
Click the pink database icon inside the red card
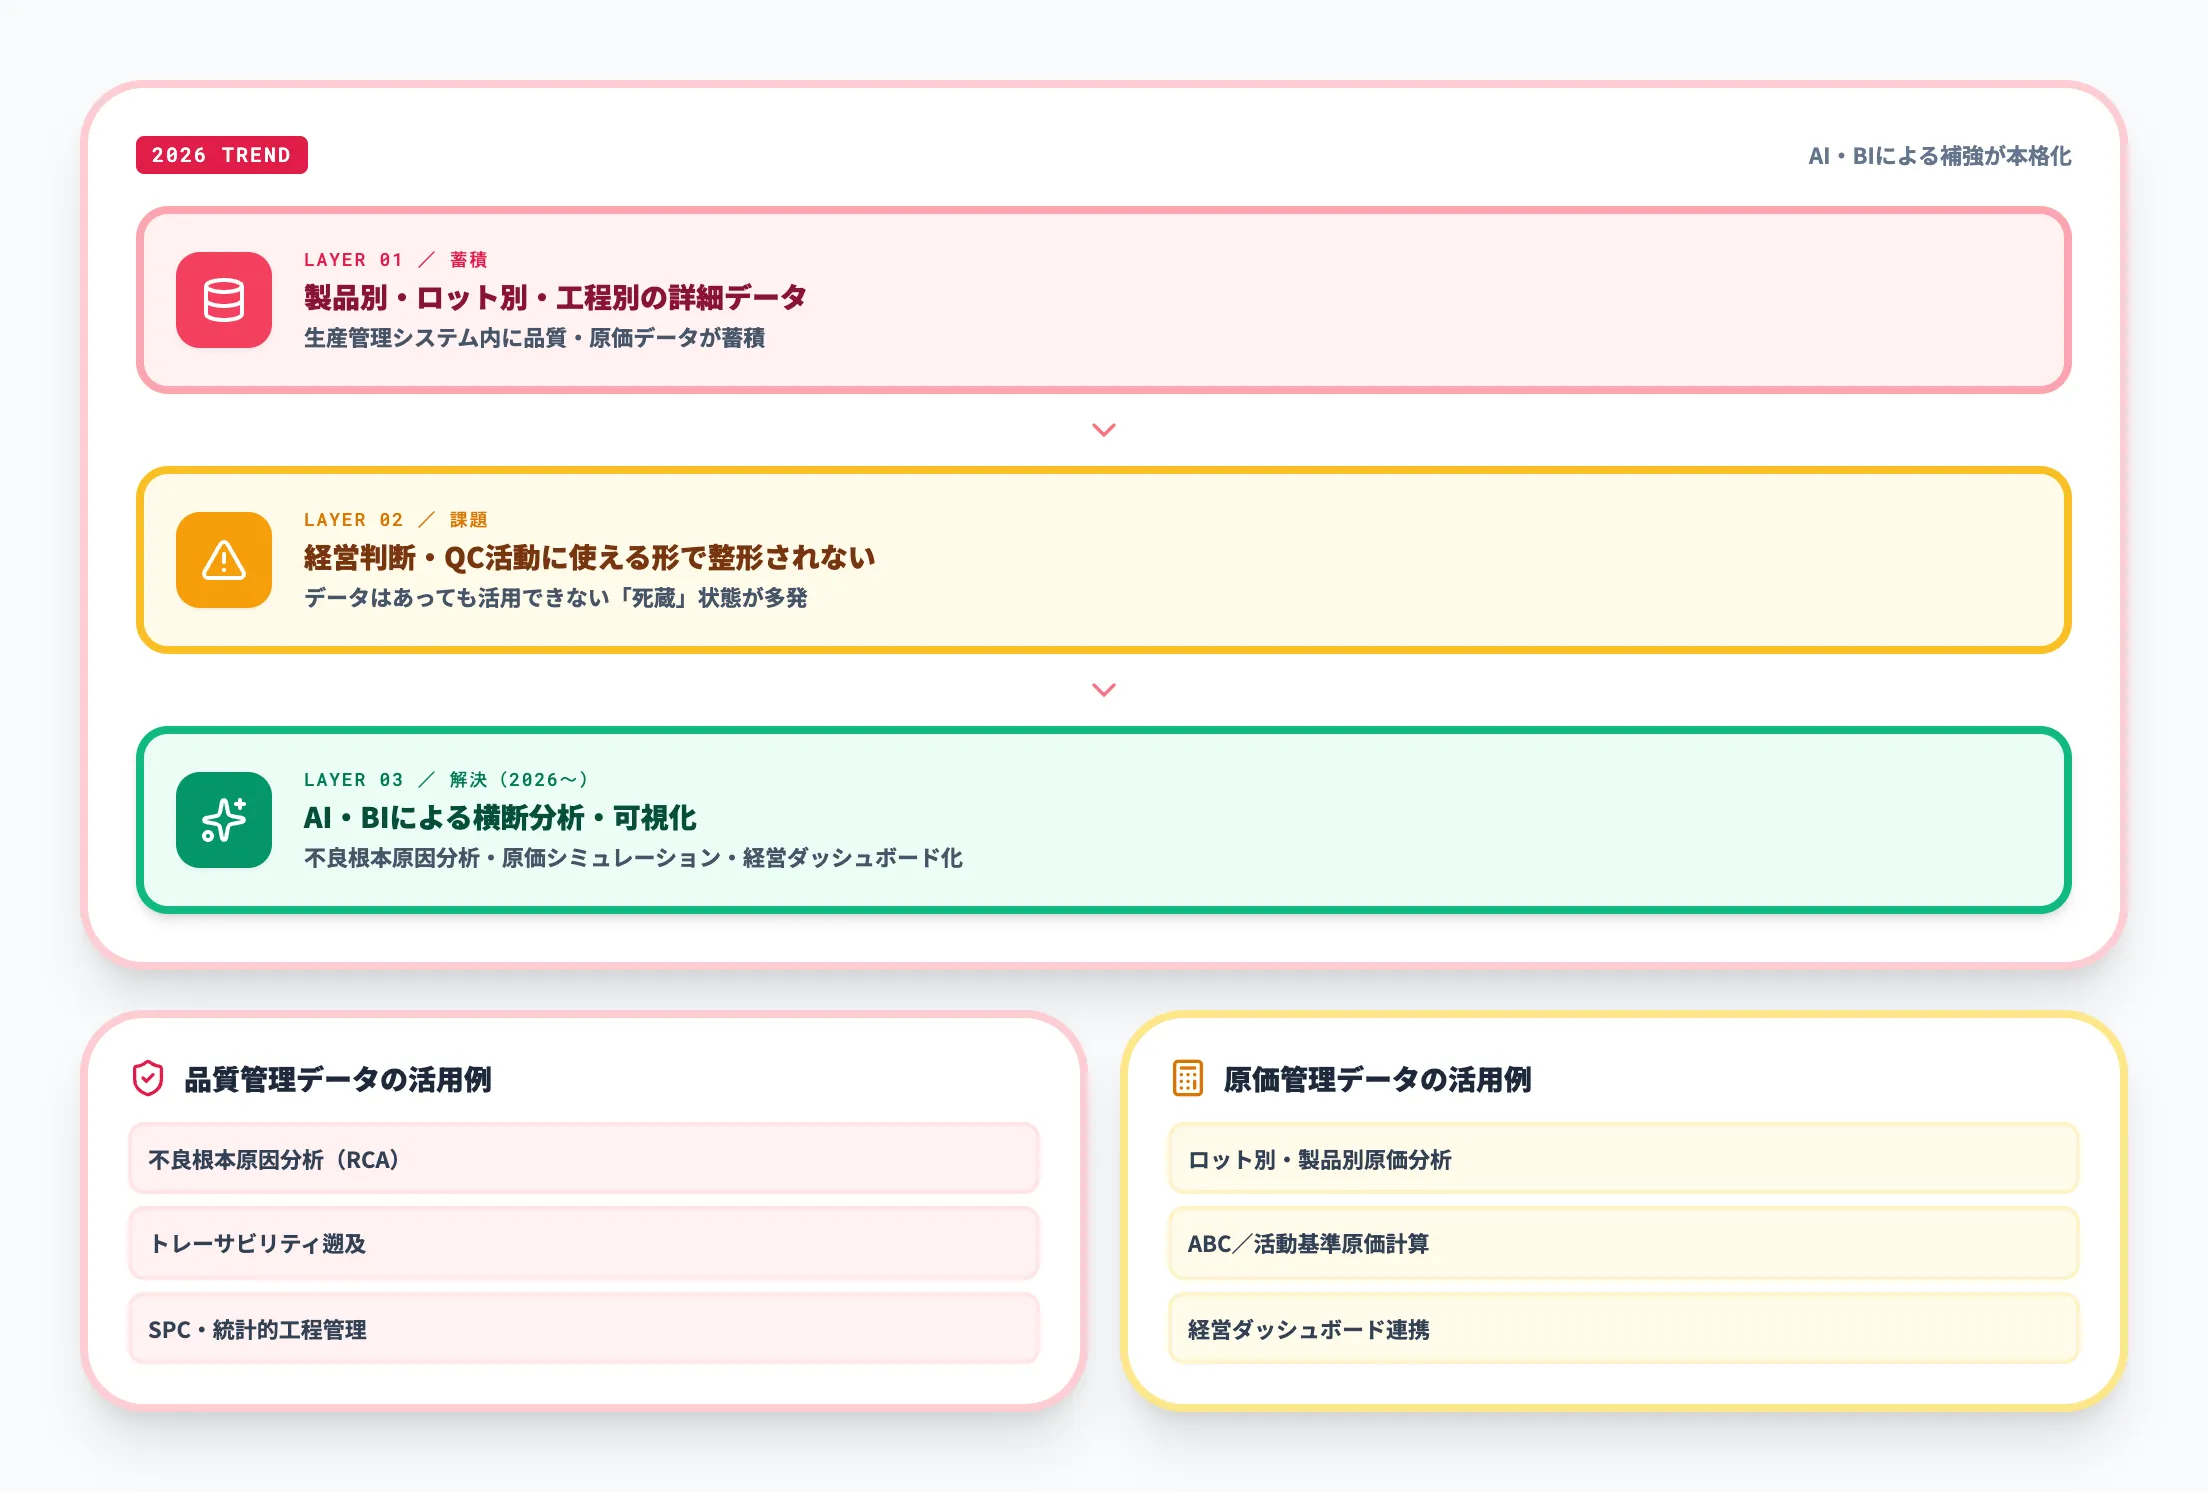(224, 301)
